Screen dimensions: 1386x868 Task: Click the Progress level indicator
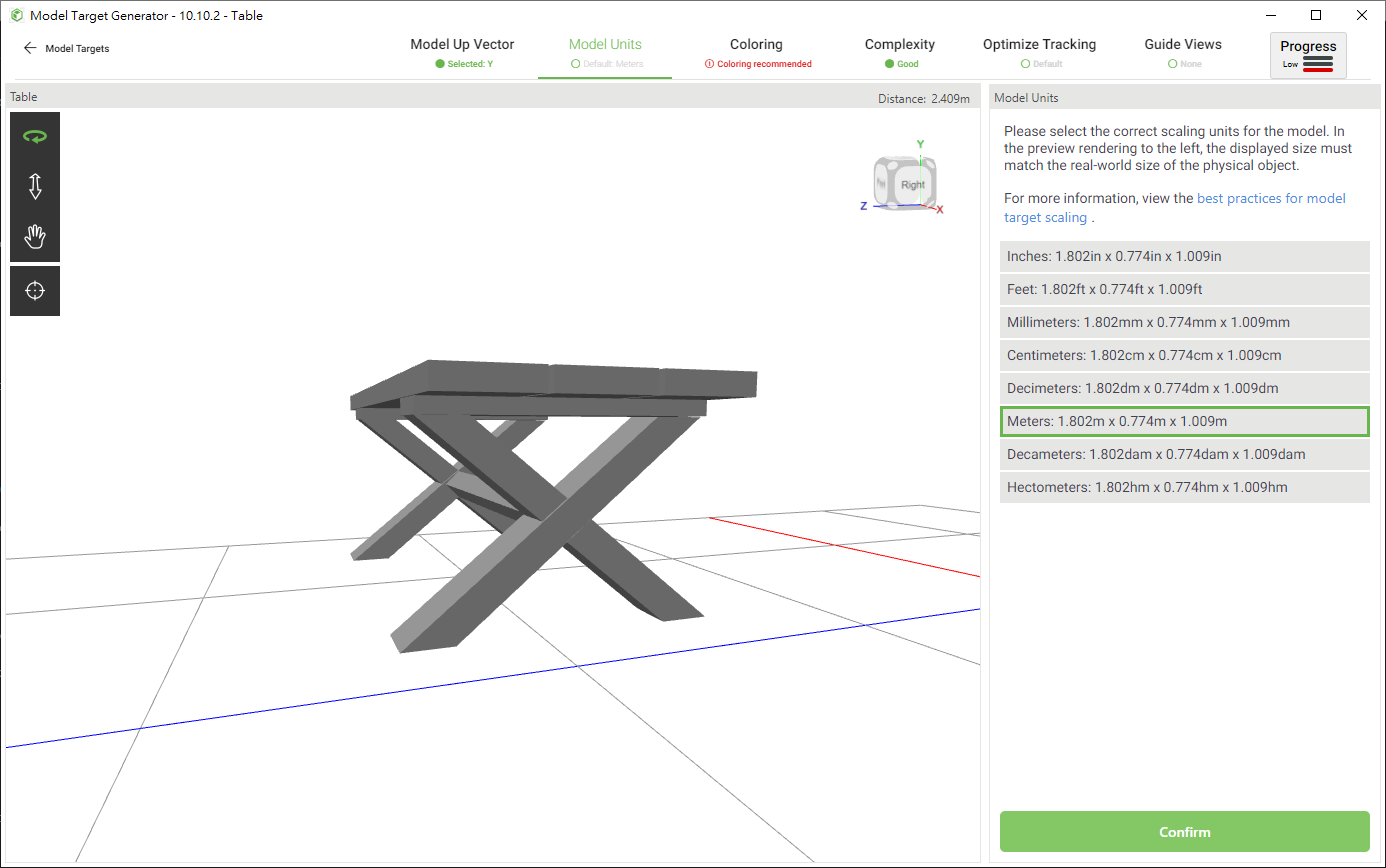1308,55
